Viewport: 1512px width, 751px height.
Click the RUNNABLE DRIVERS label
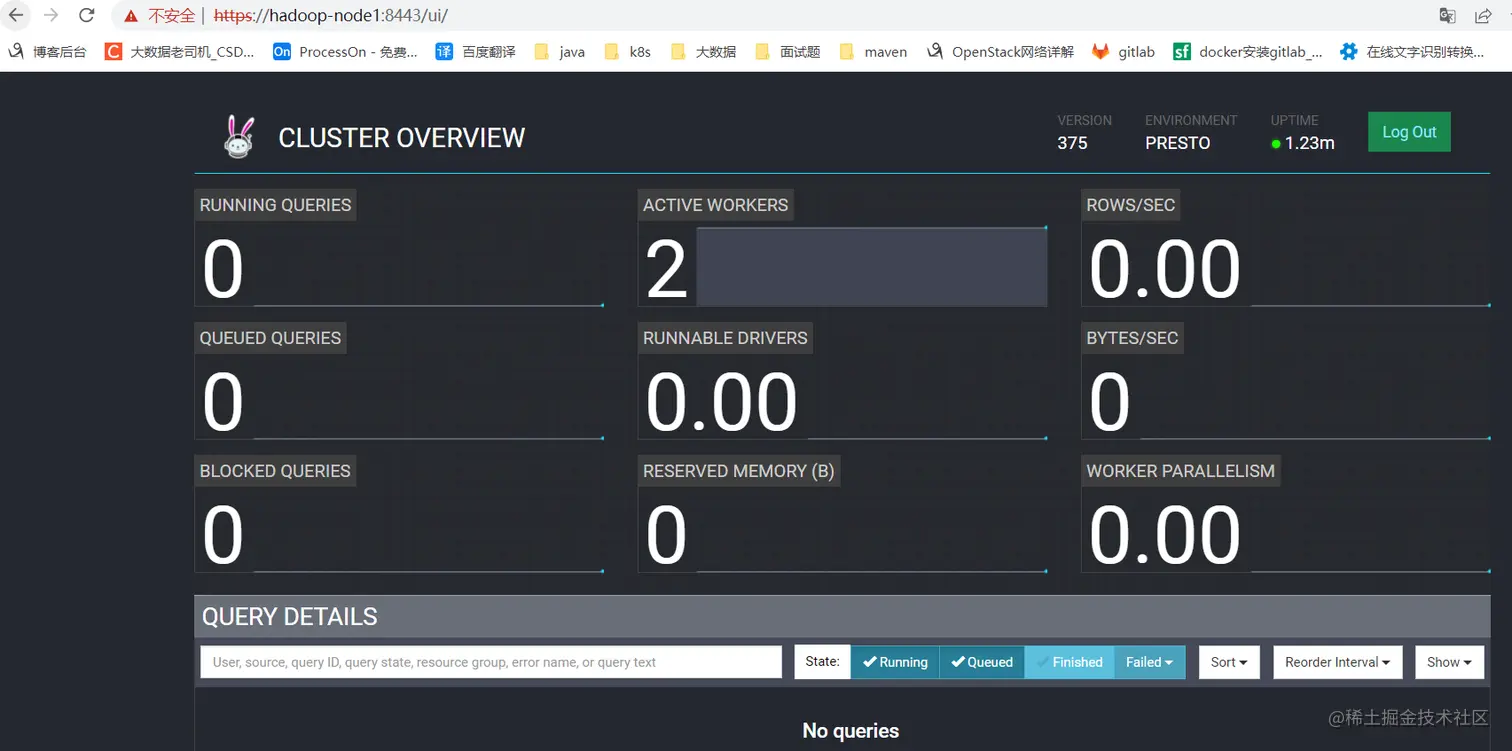[x=725, y=338]
